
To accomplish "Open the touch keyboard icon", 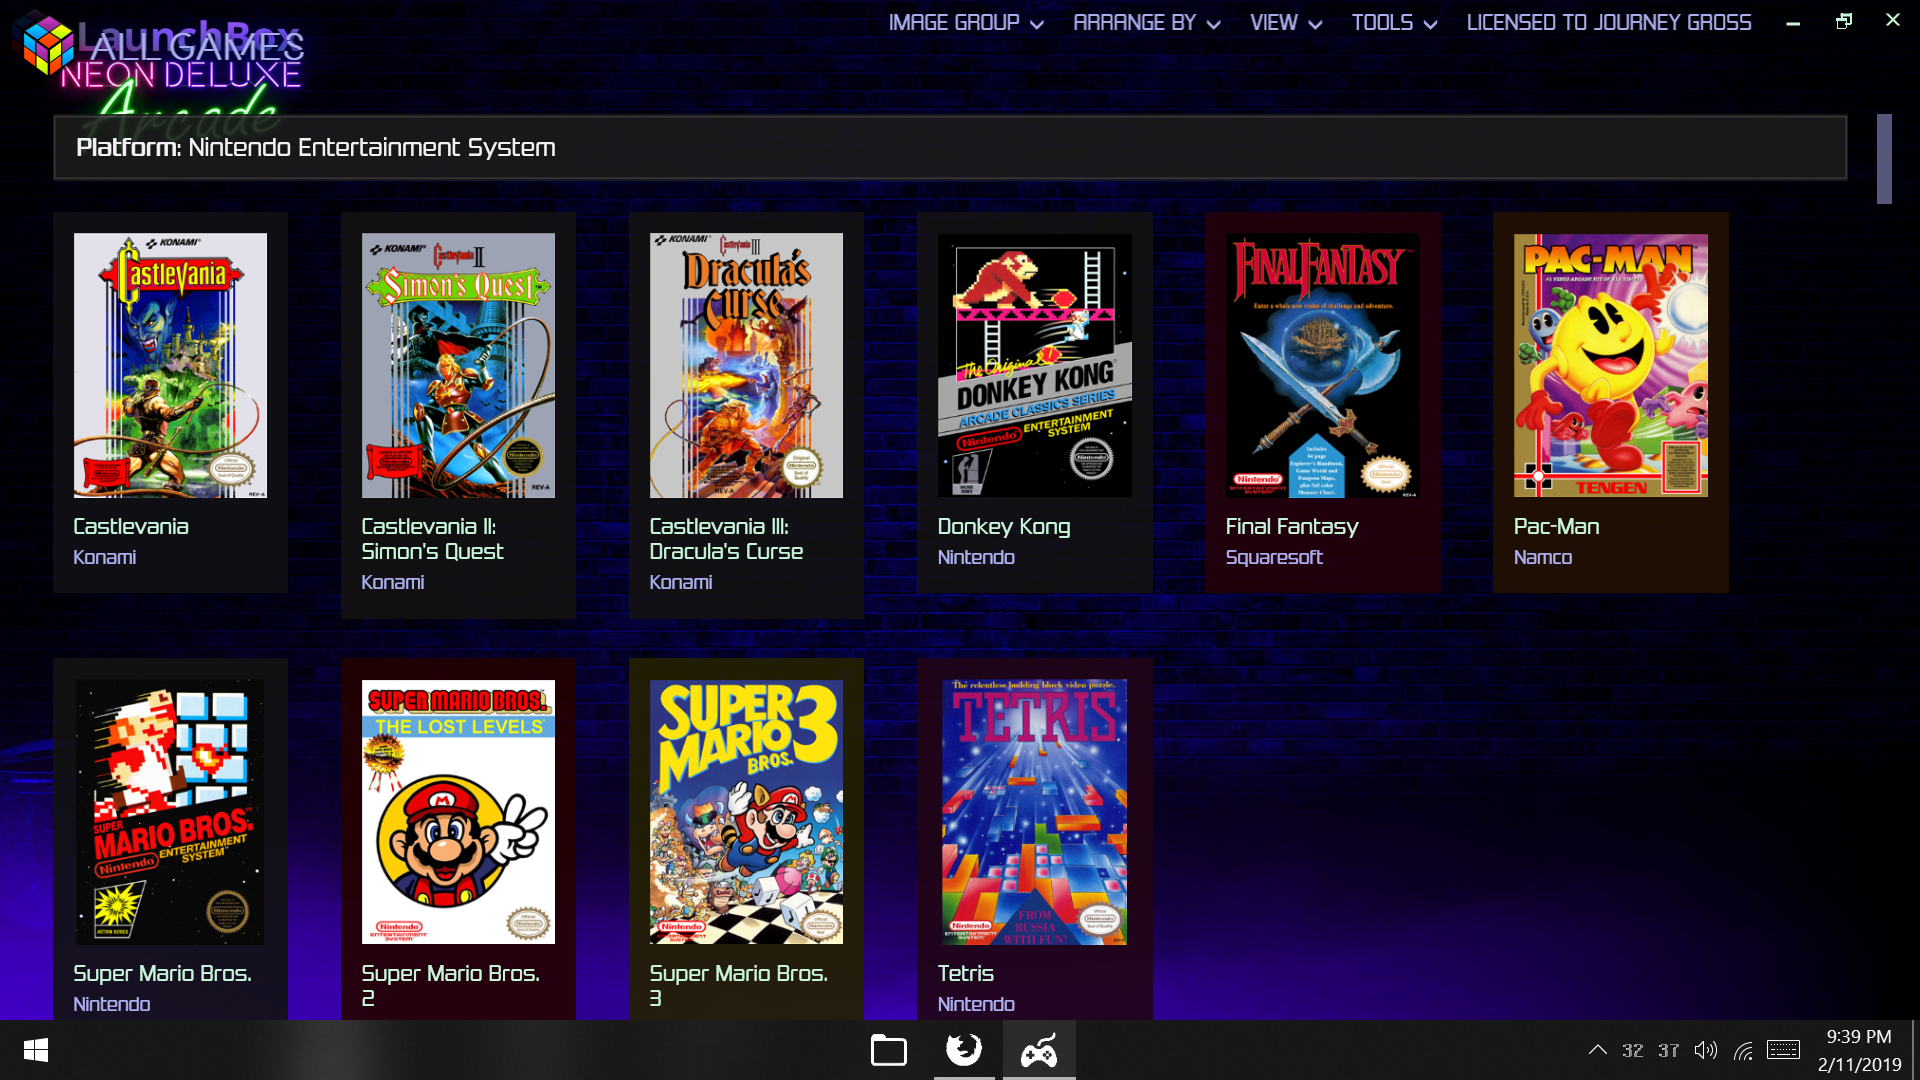I will [x=1783, y=1050].
